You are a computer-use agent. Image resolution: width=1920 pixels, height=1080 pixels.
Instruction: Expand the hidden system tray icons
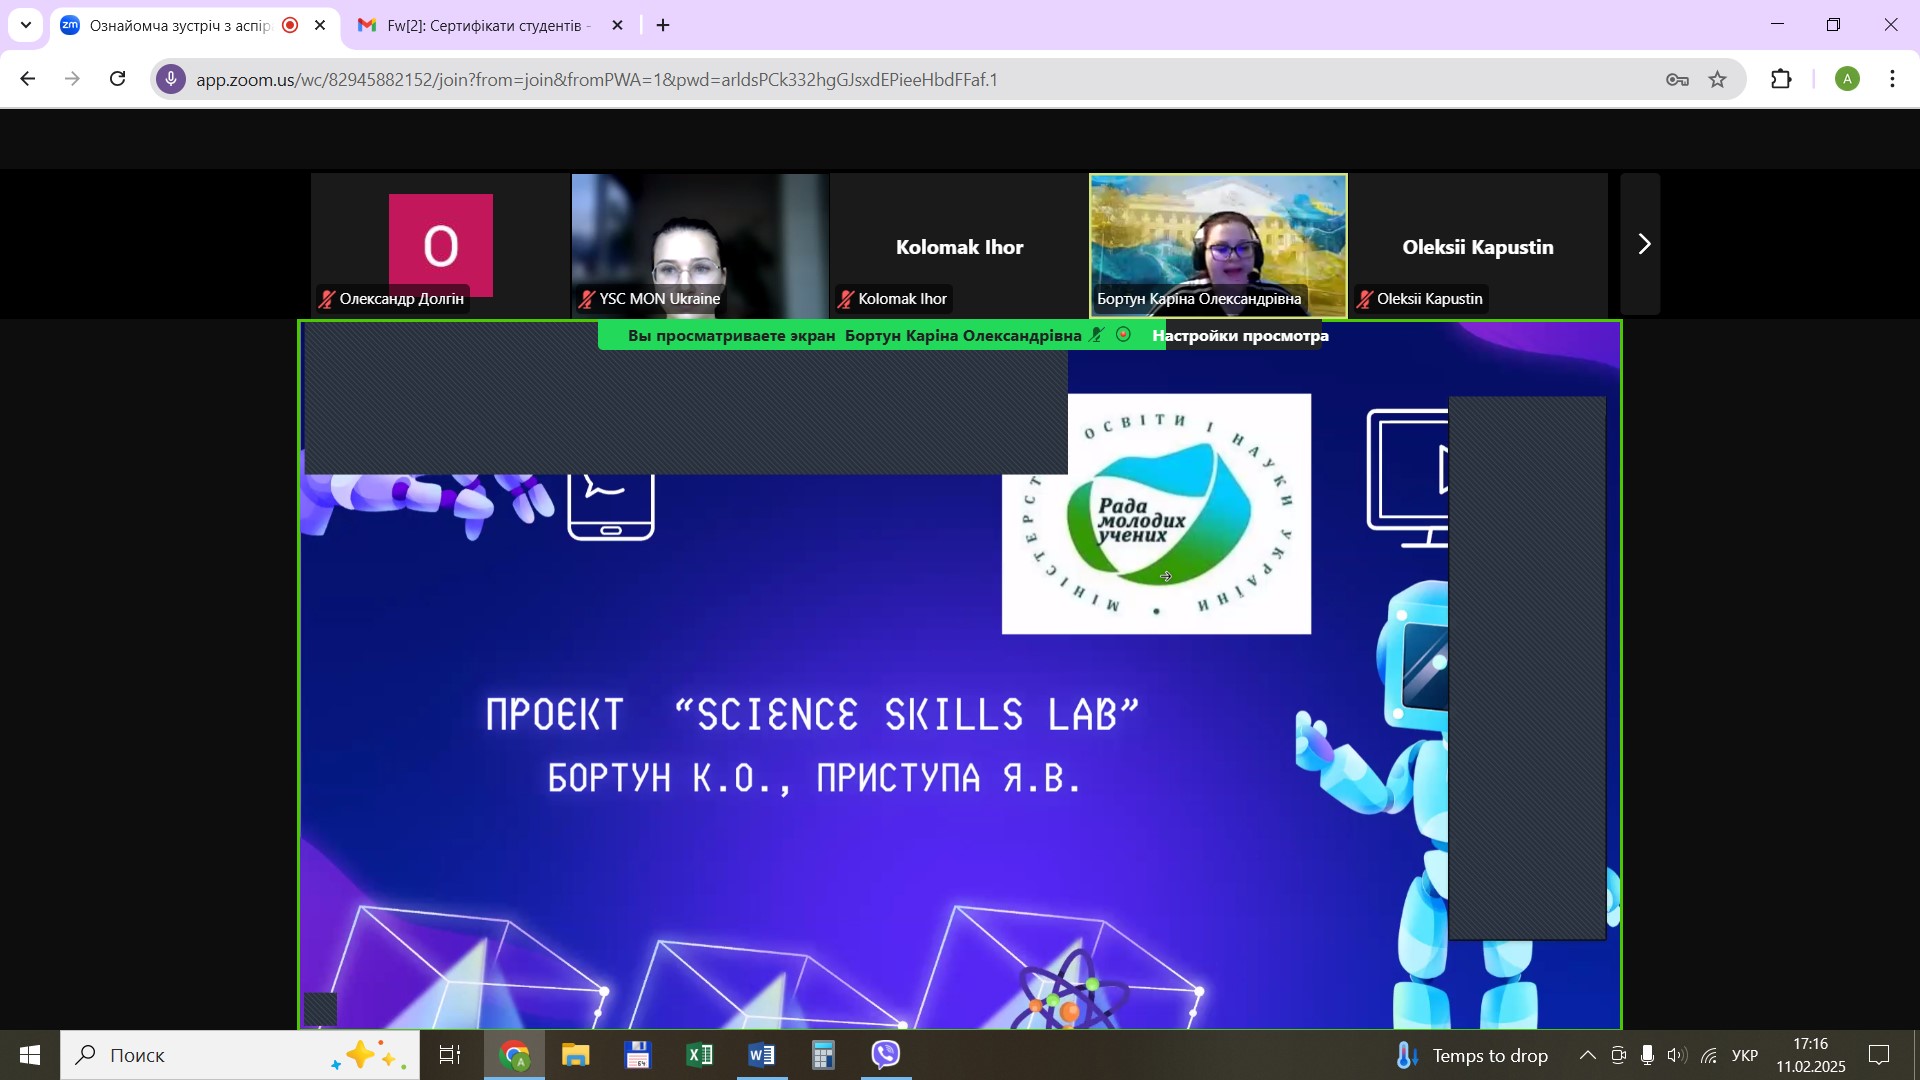(1587, 1055)
